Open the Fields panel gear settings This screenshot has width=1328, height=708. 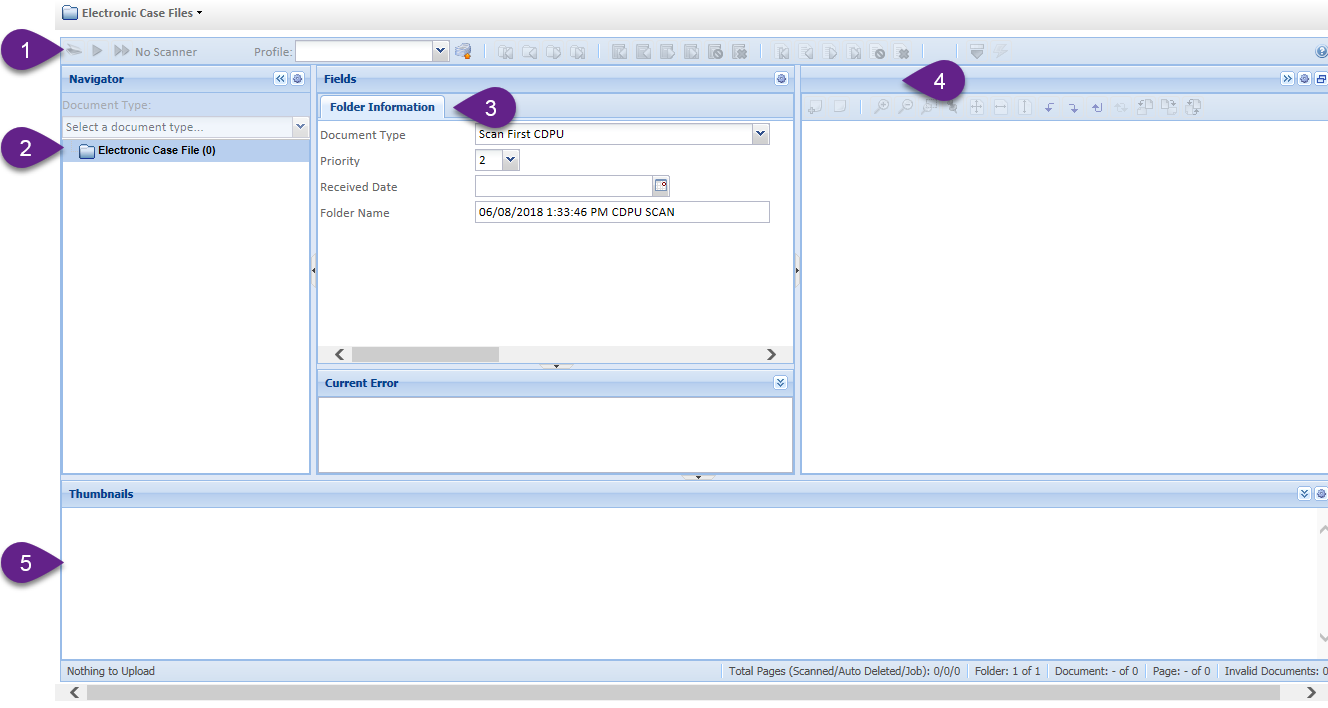(x=781, y=79)
